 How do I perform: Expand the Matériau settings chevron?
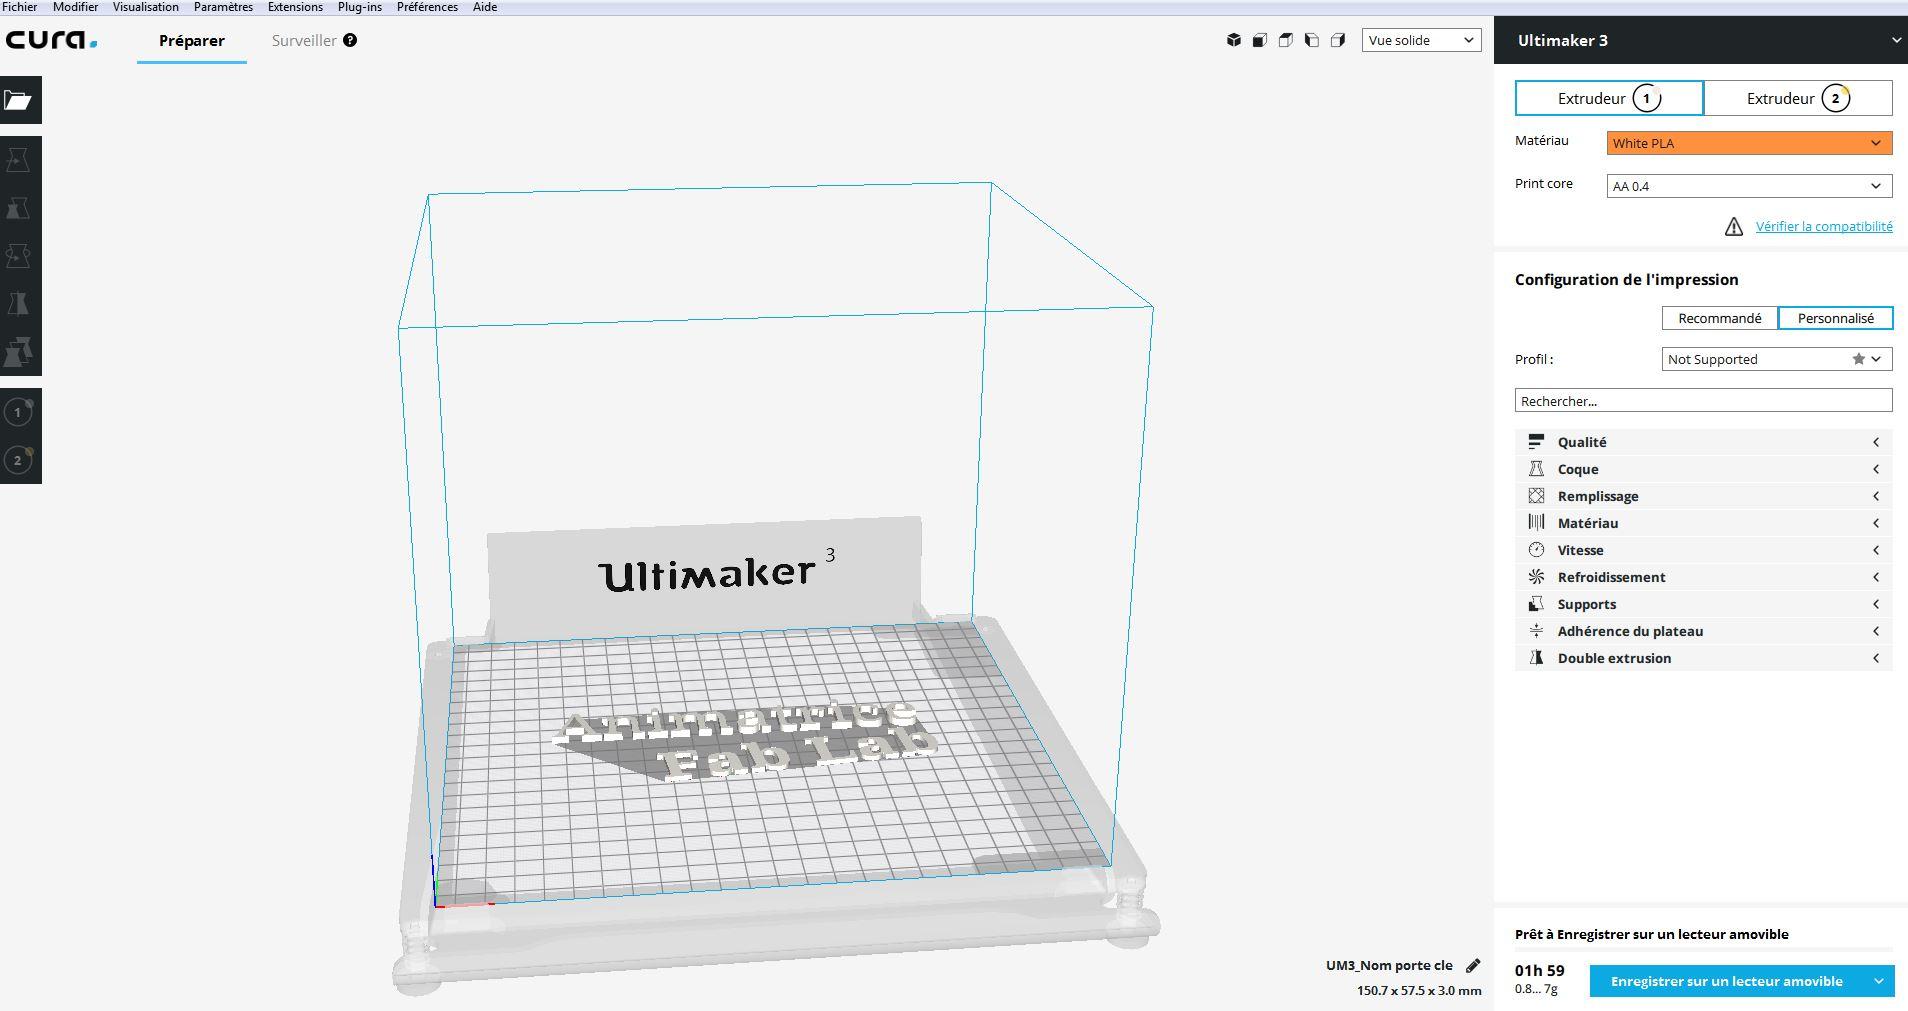pyautogui.click(x=1876, y=523)
